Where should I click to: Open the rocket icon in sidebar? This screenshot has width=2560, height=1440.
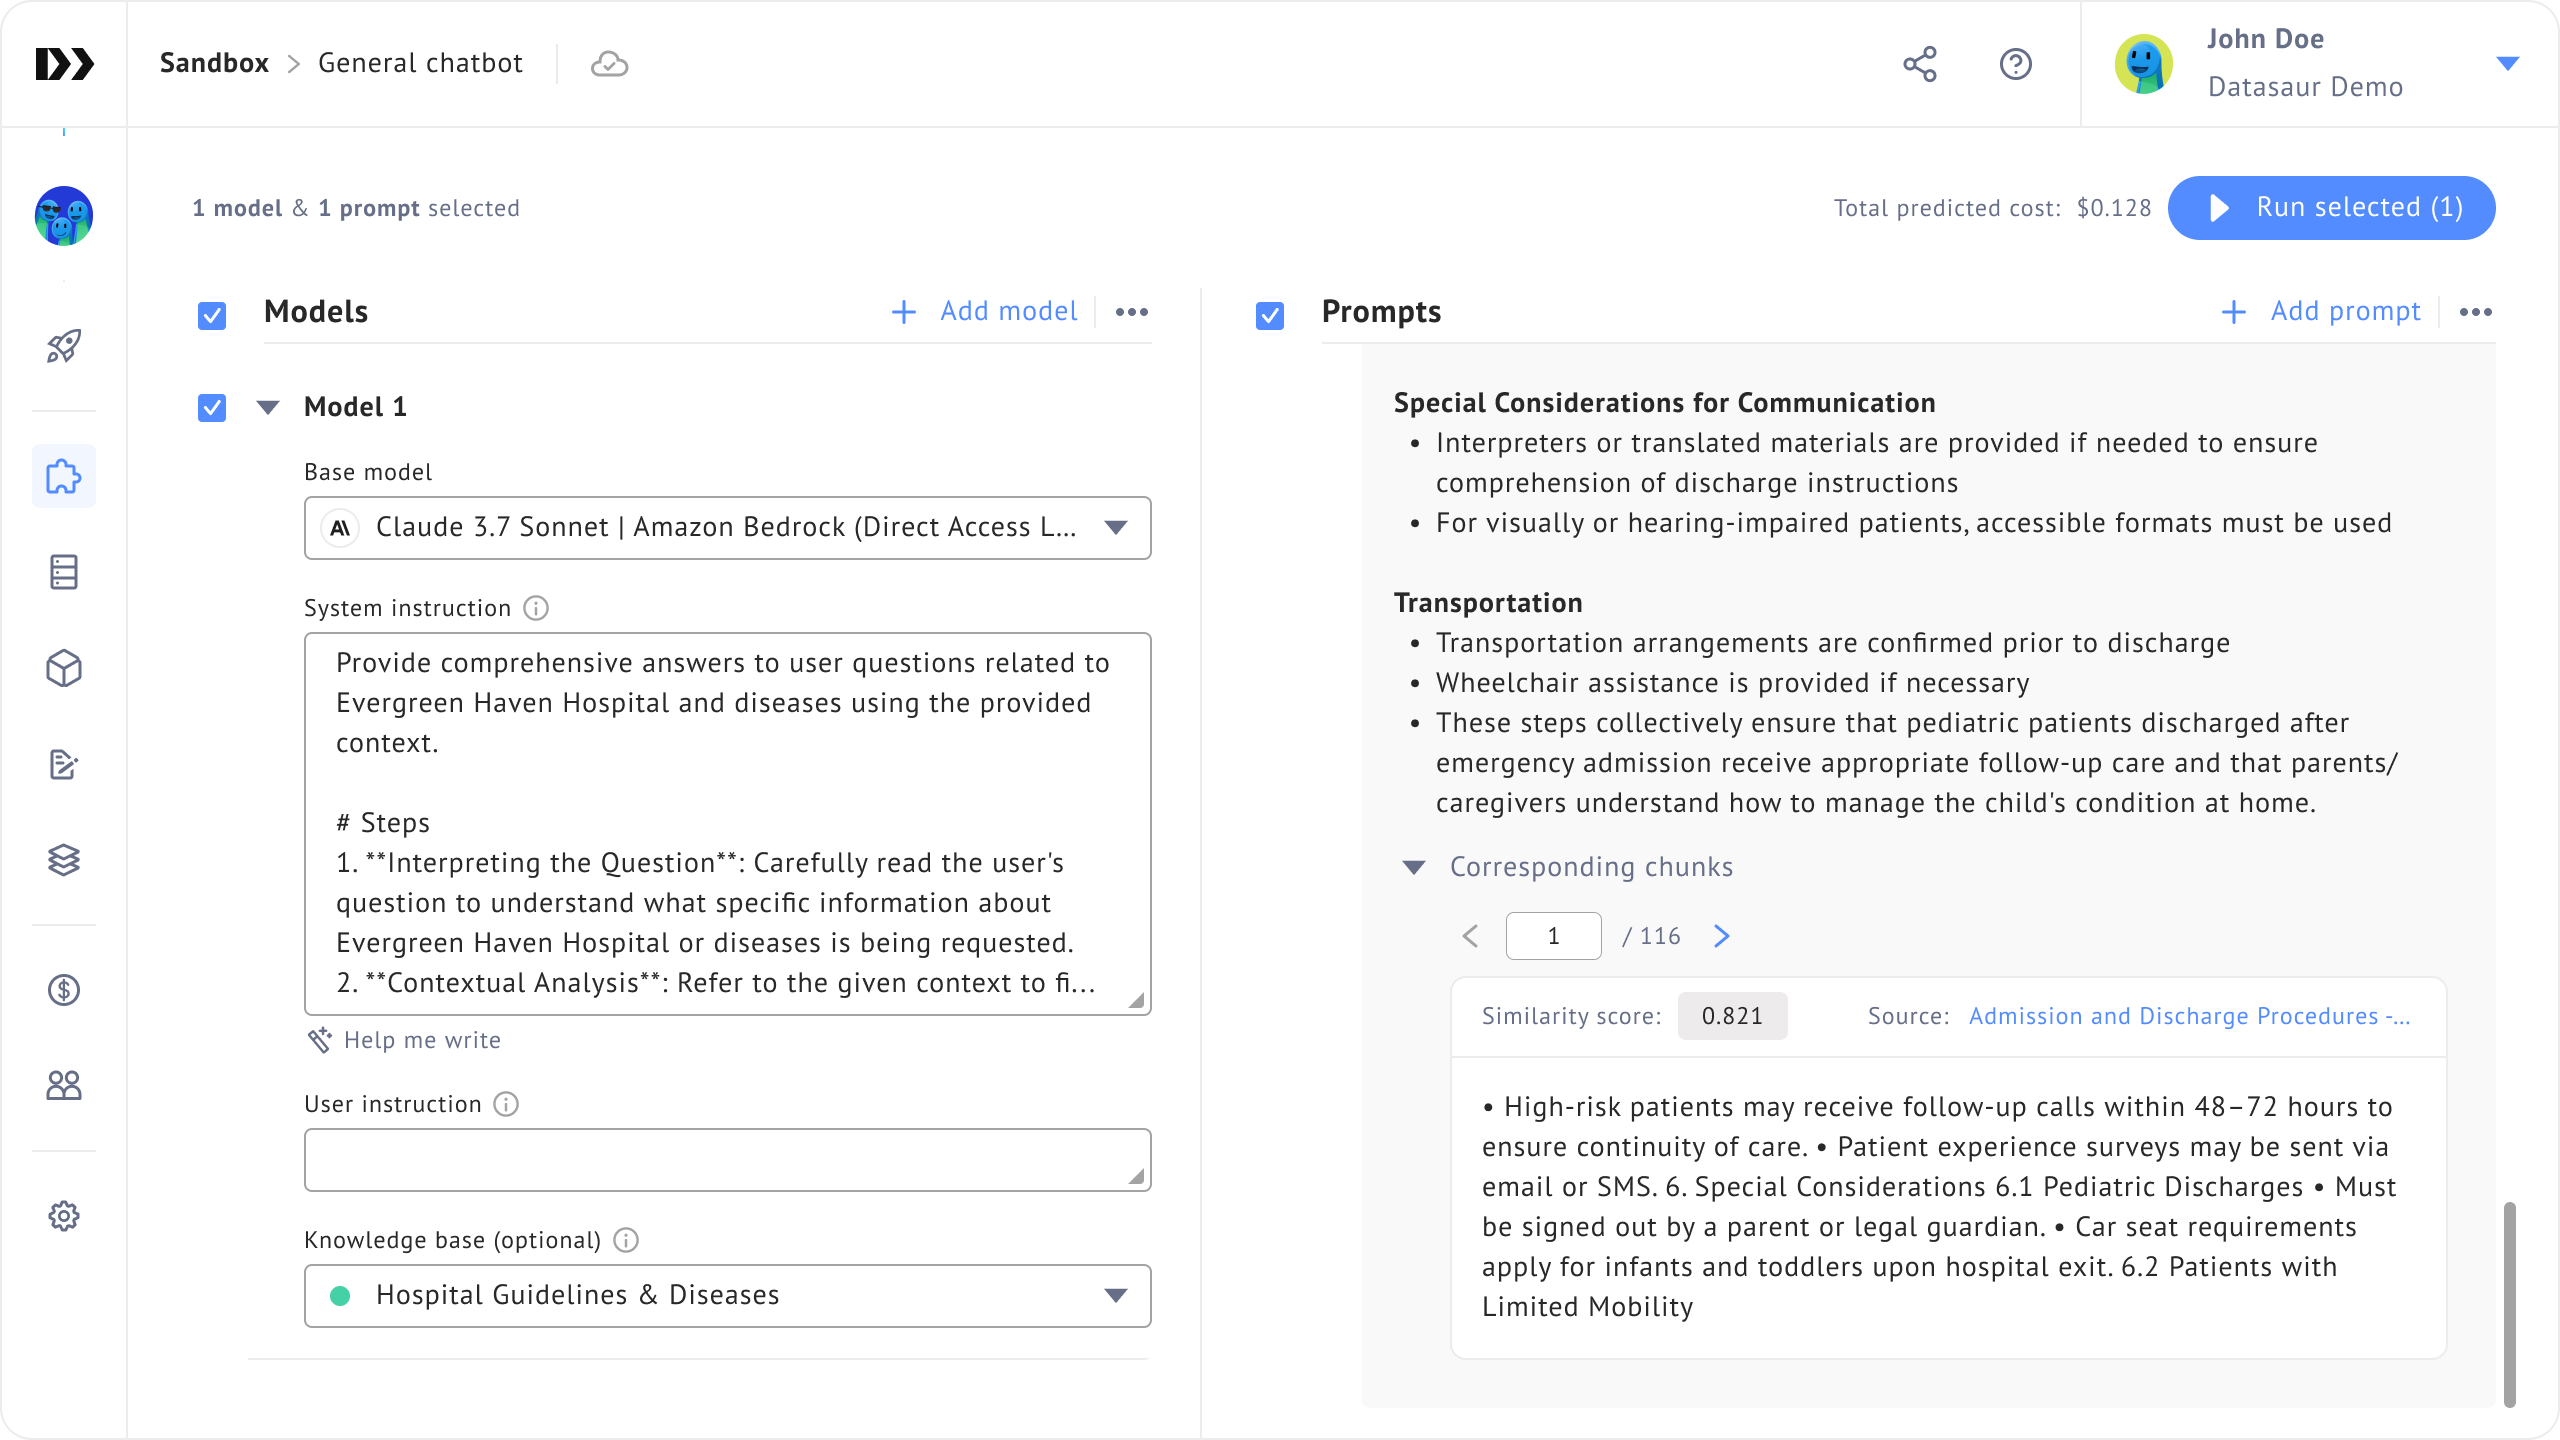coord(64,346)
